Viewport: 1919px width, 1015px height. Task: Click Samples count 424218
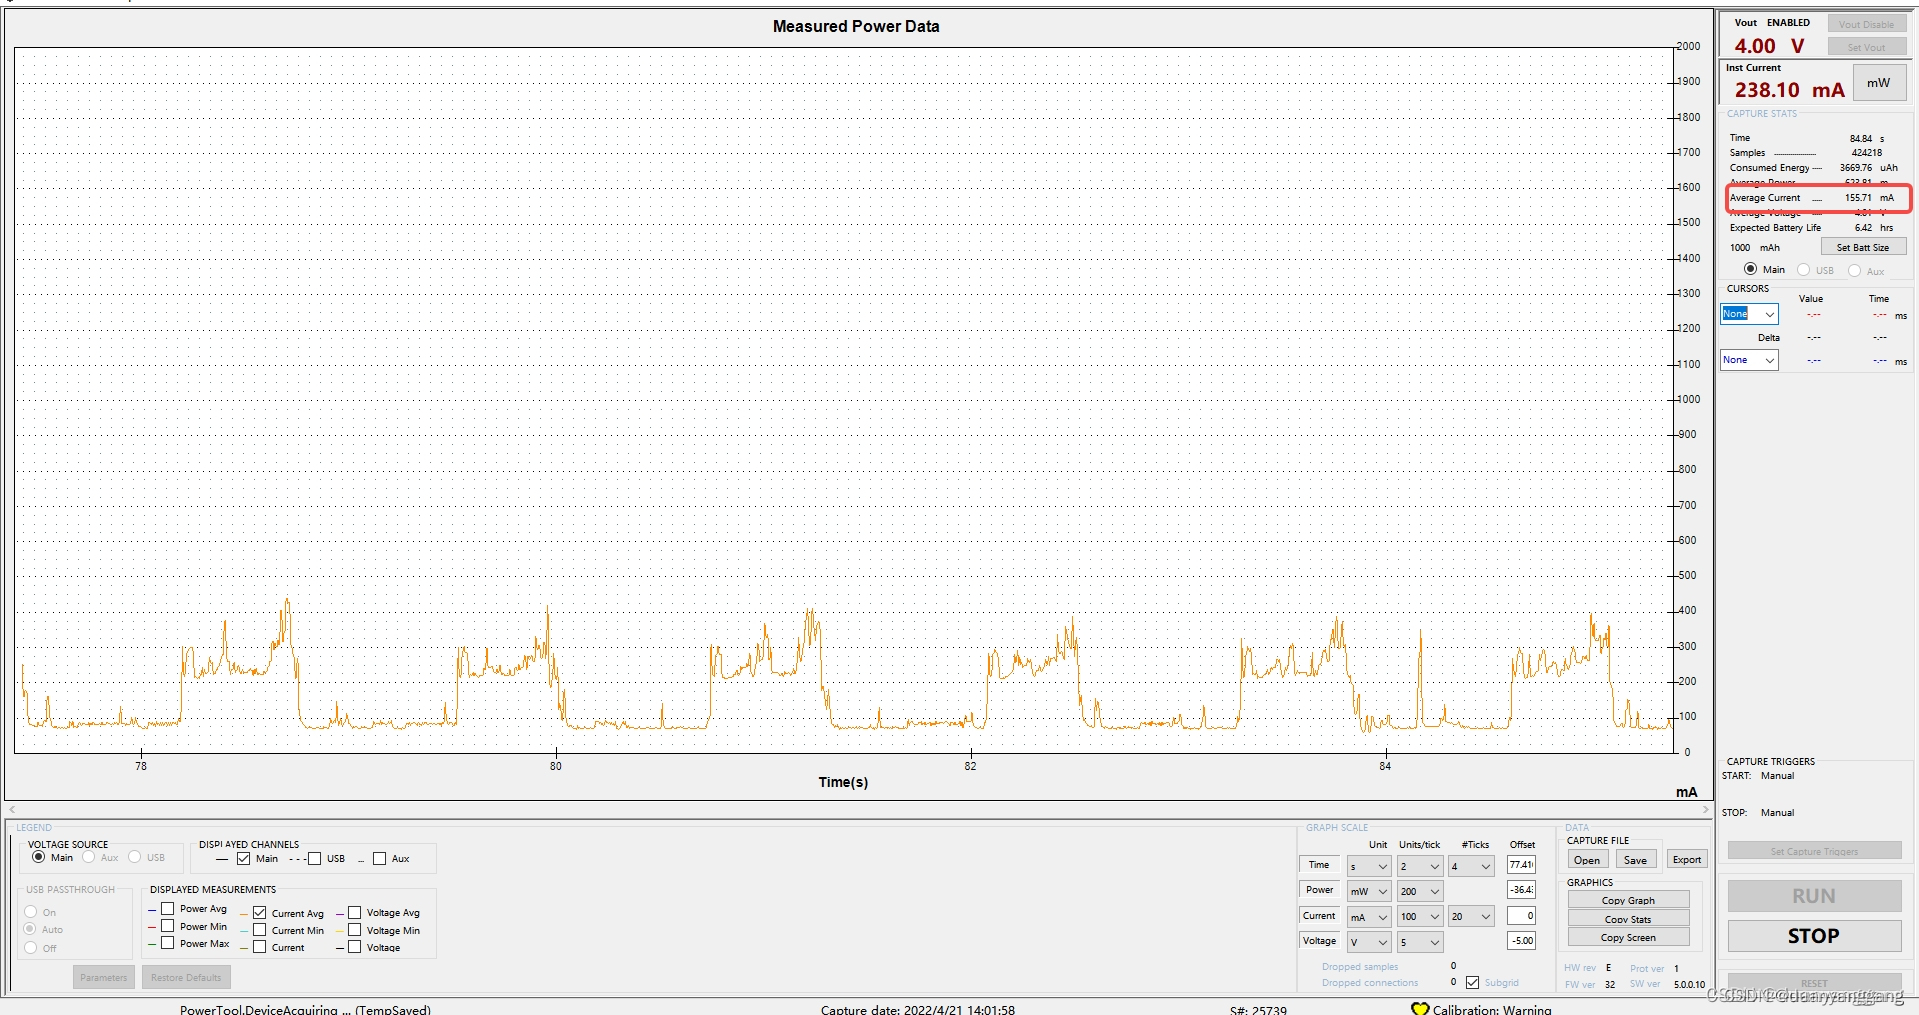tap(1866, 153)
